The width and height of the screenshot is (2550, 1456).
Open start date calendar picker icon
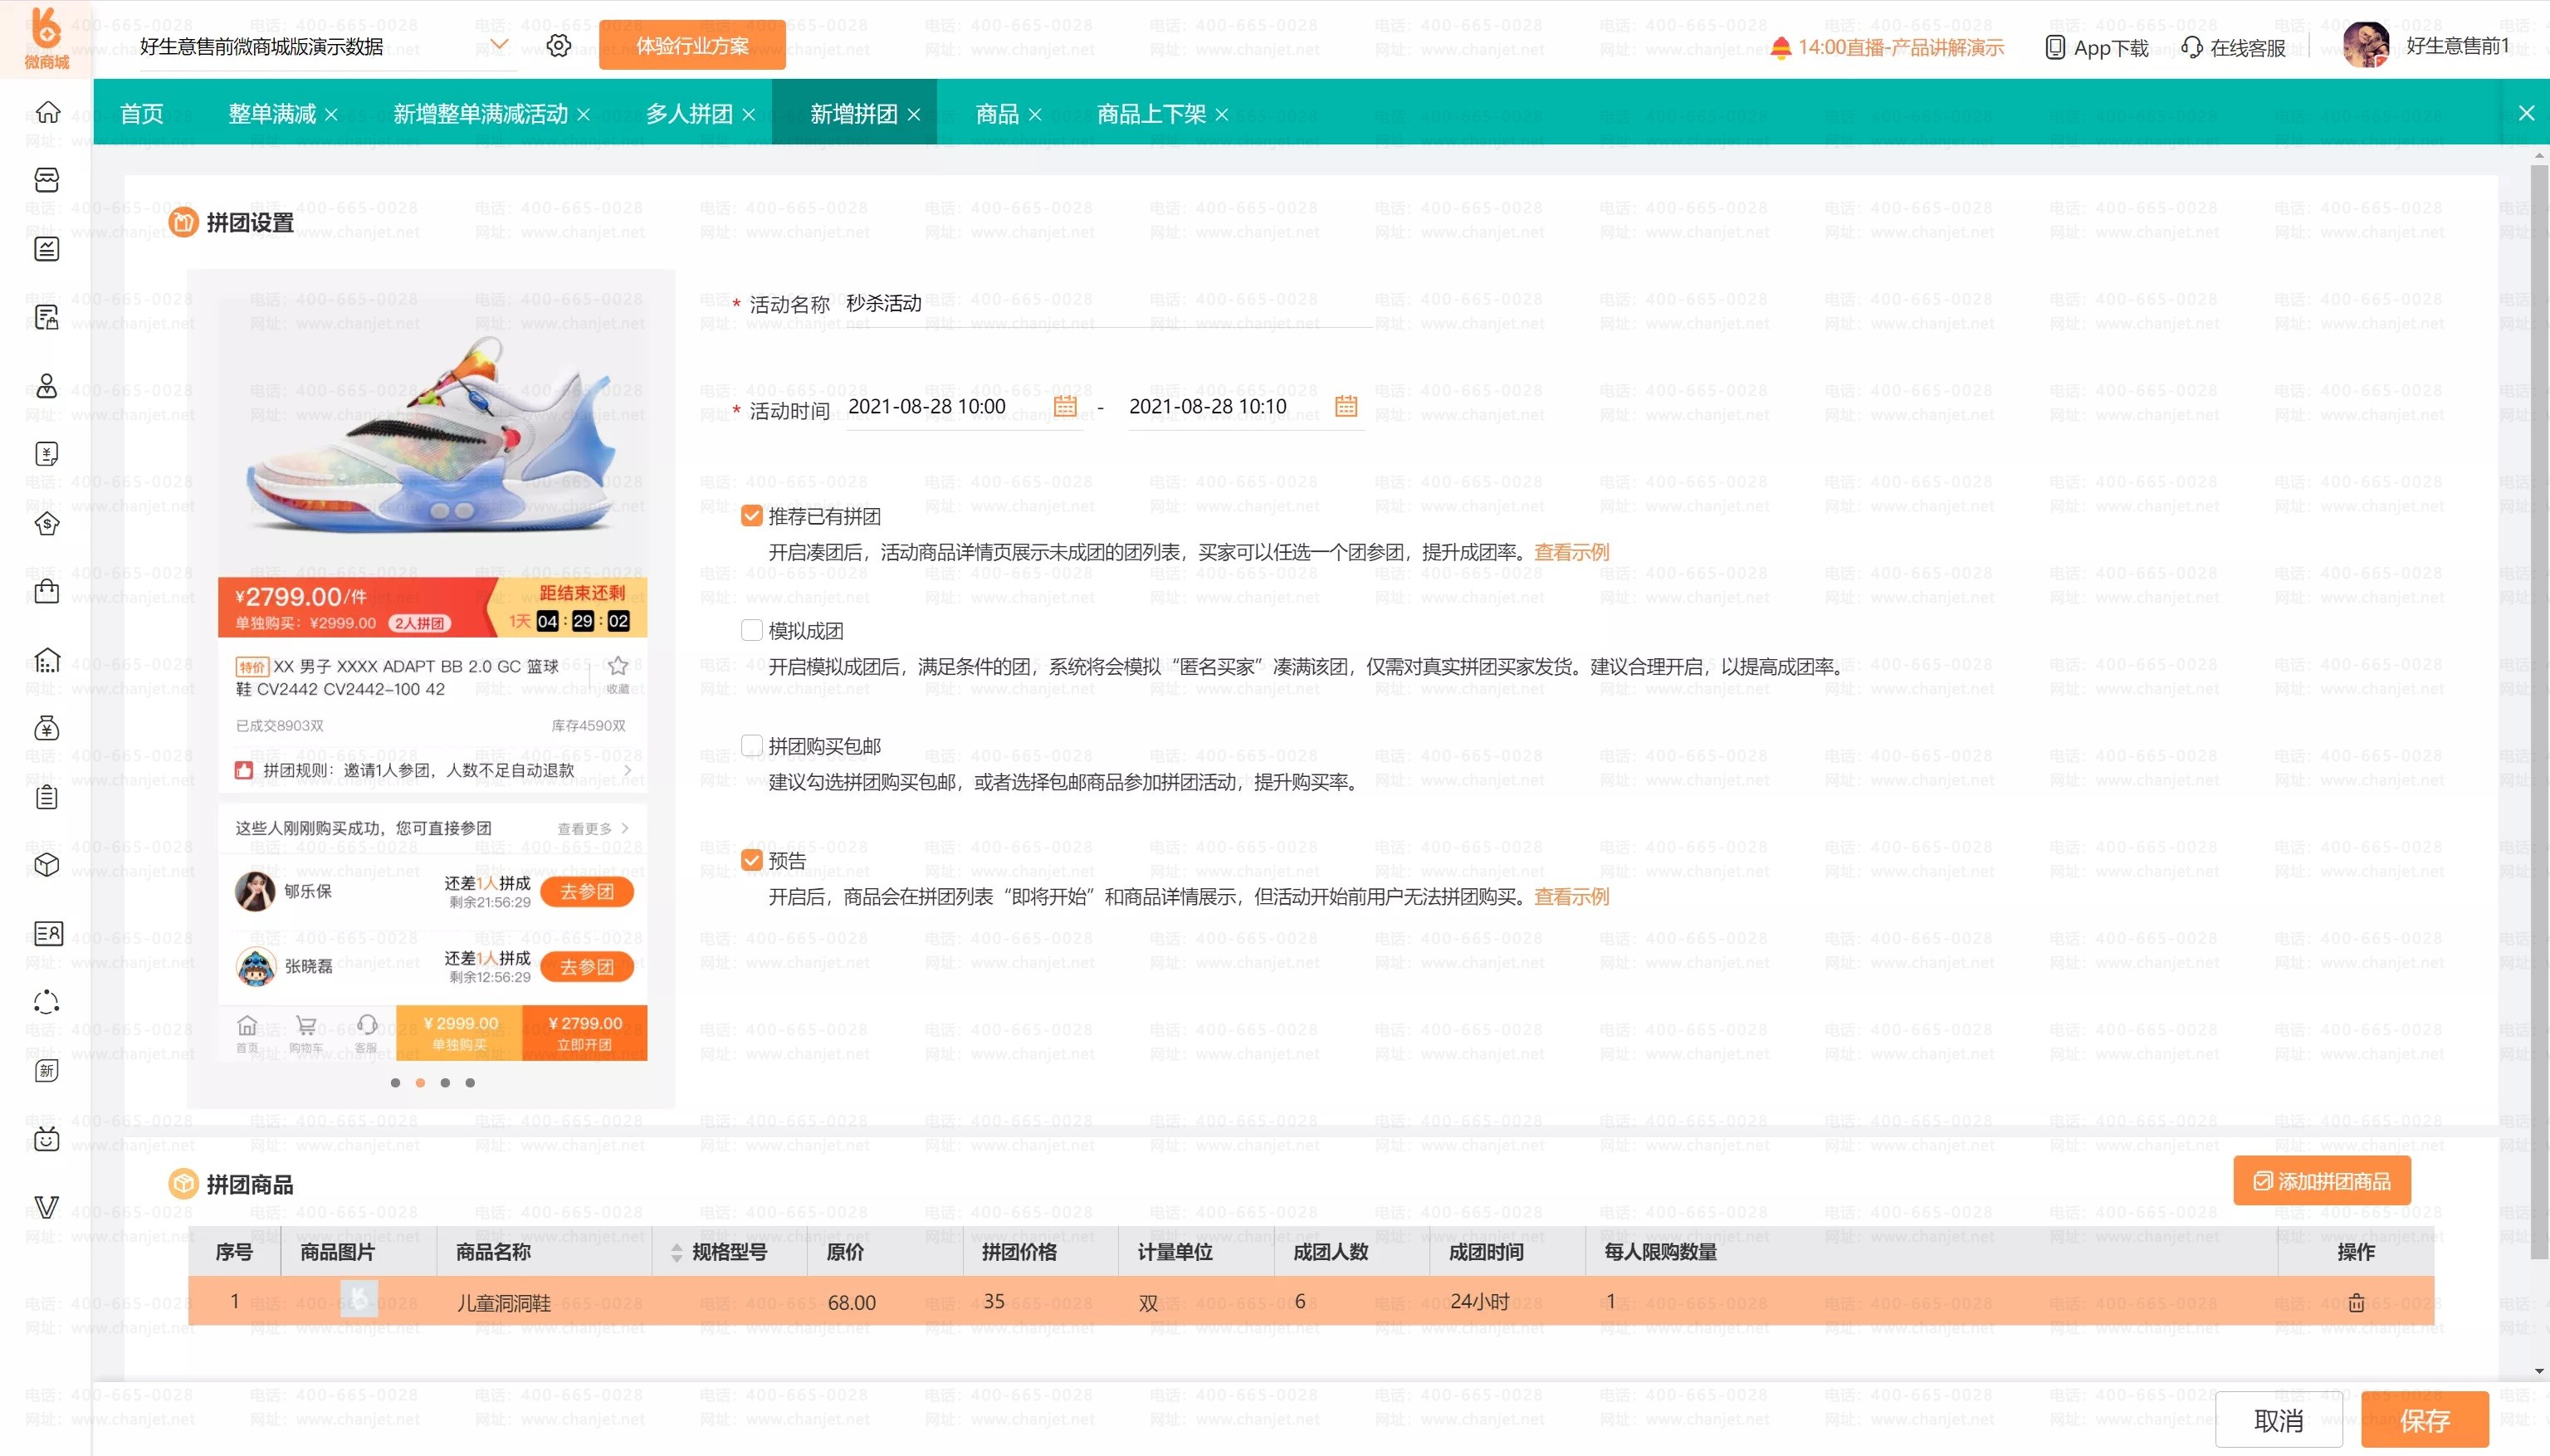point(1065,406)
